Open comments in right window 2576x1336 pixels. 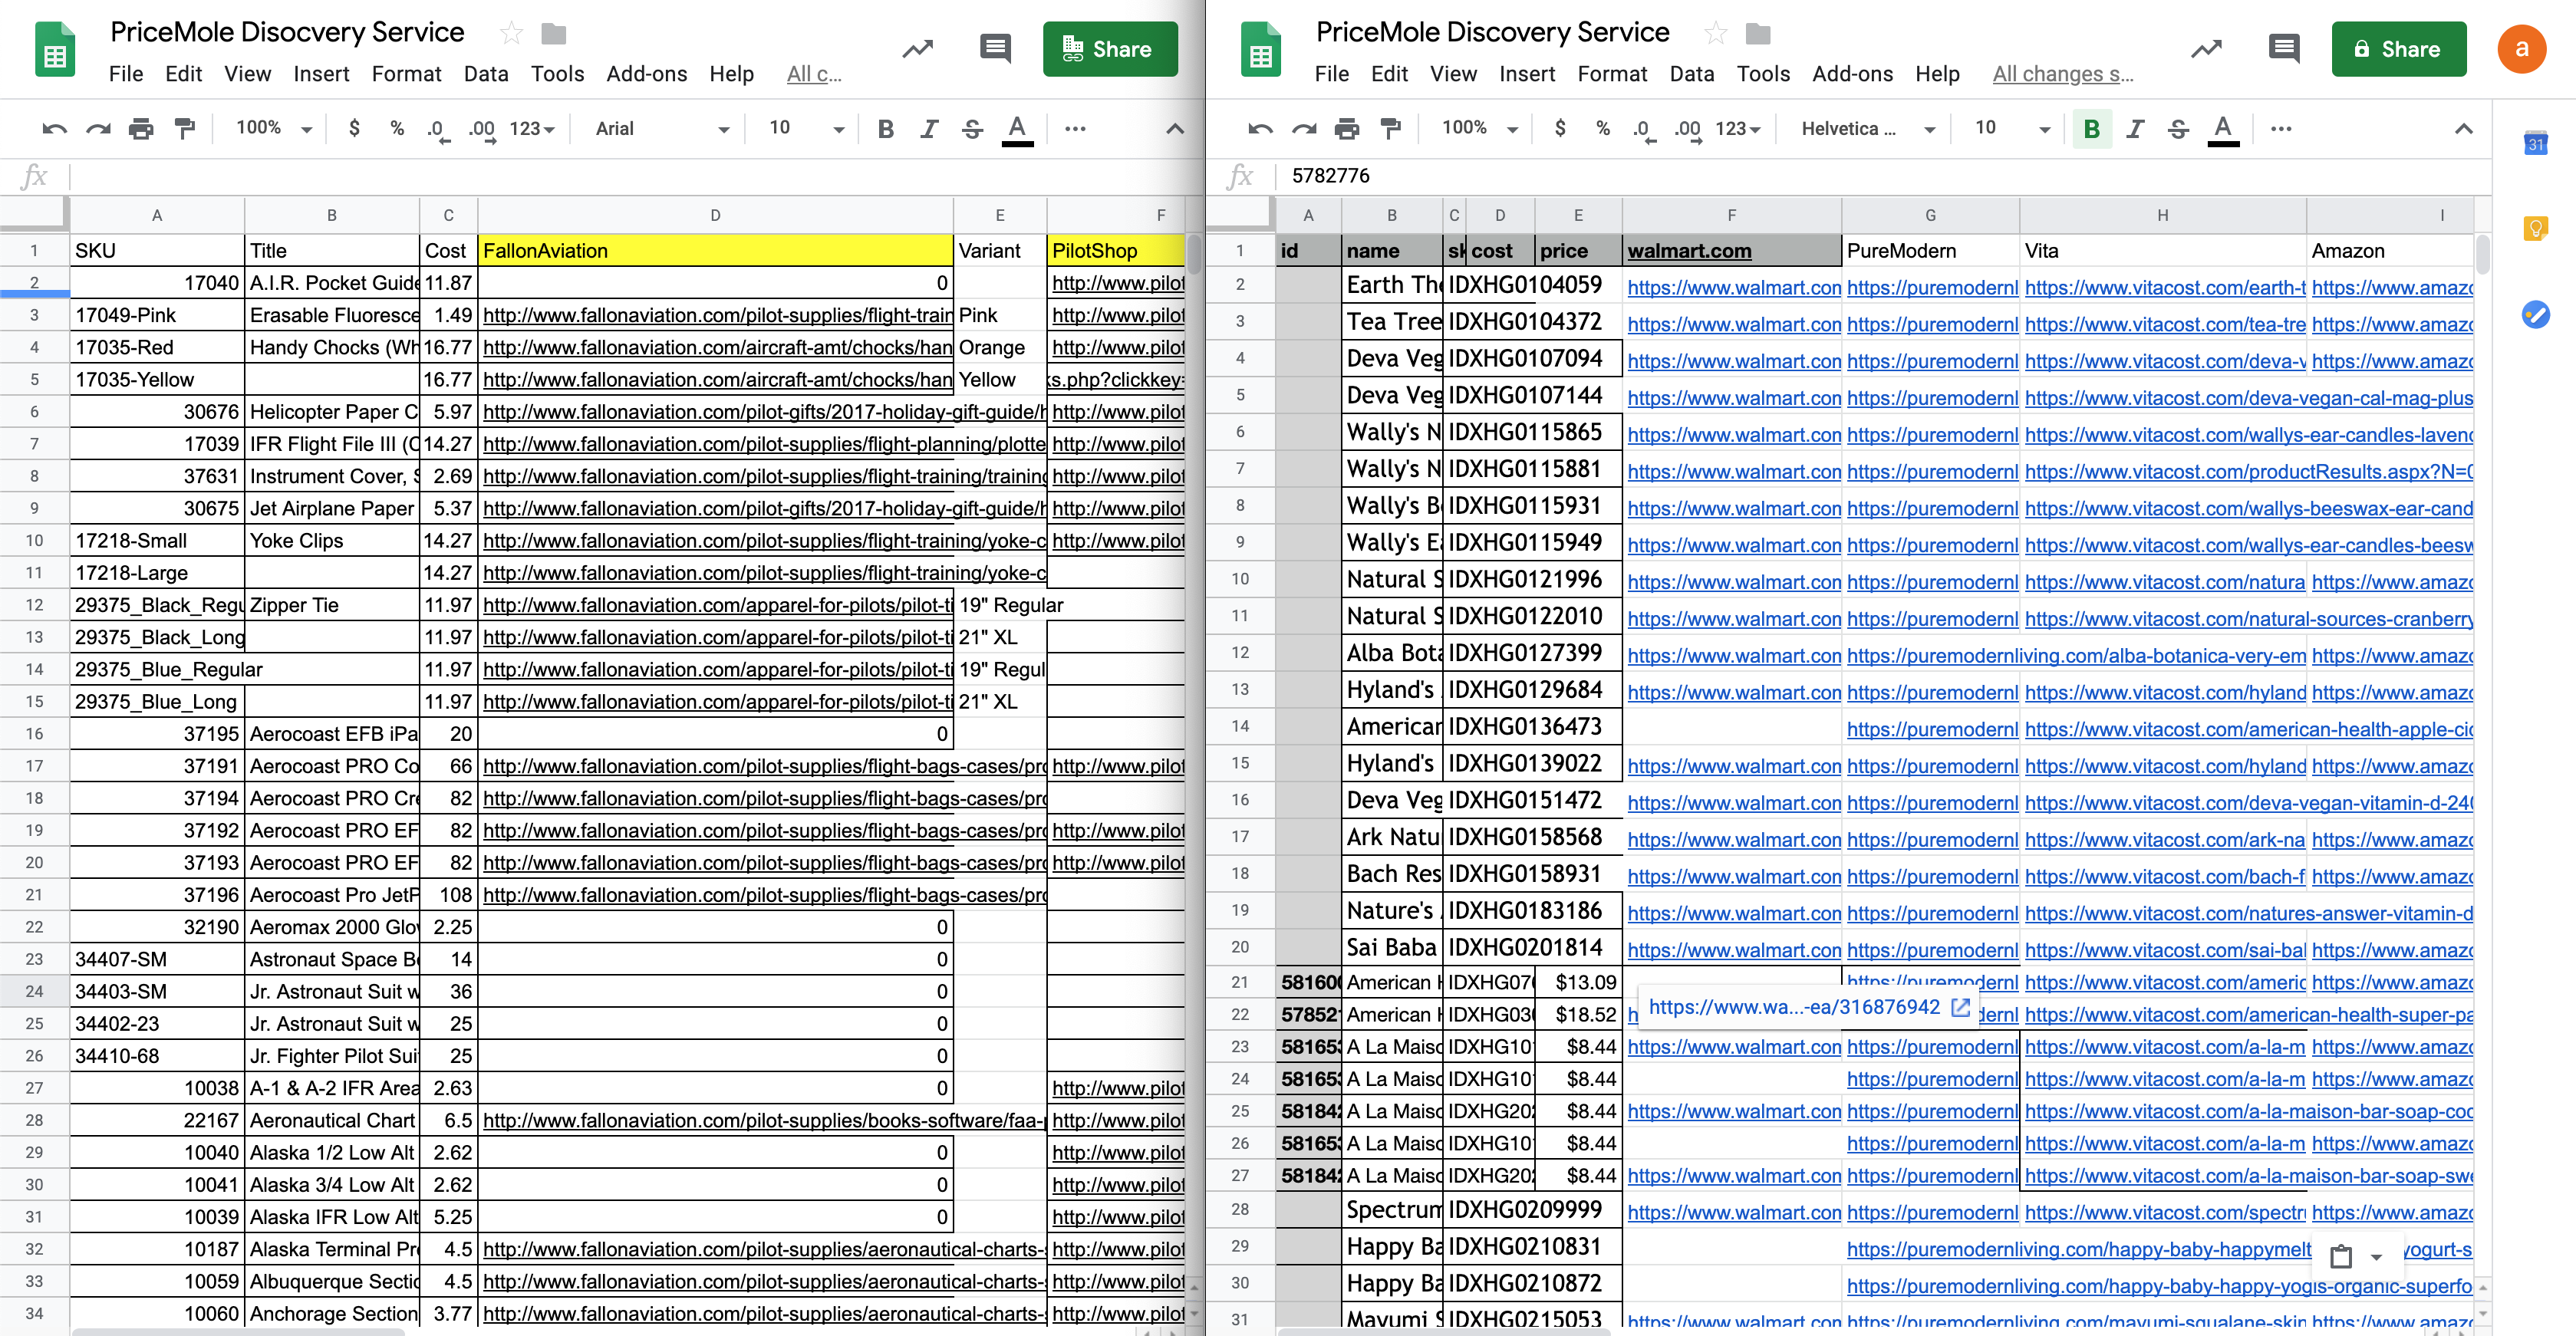click(x=2284, y=48)
